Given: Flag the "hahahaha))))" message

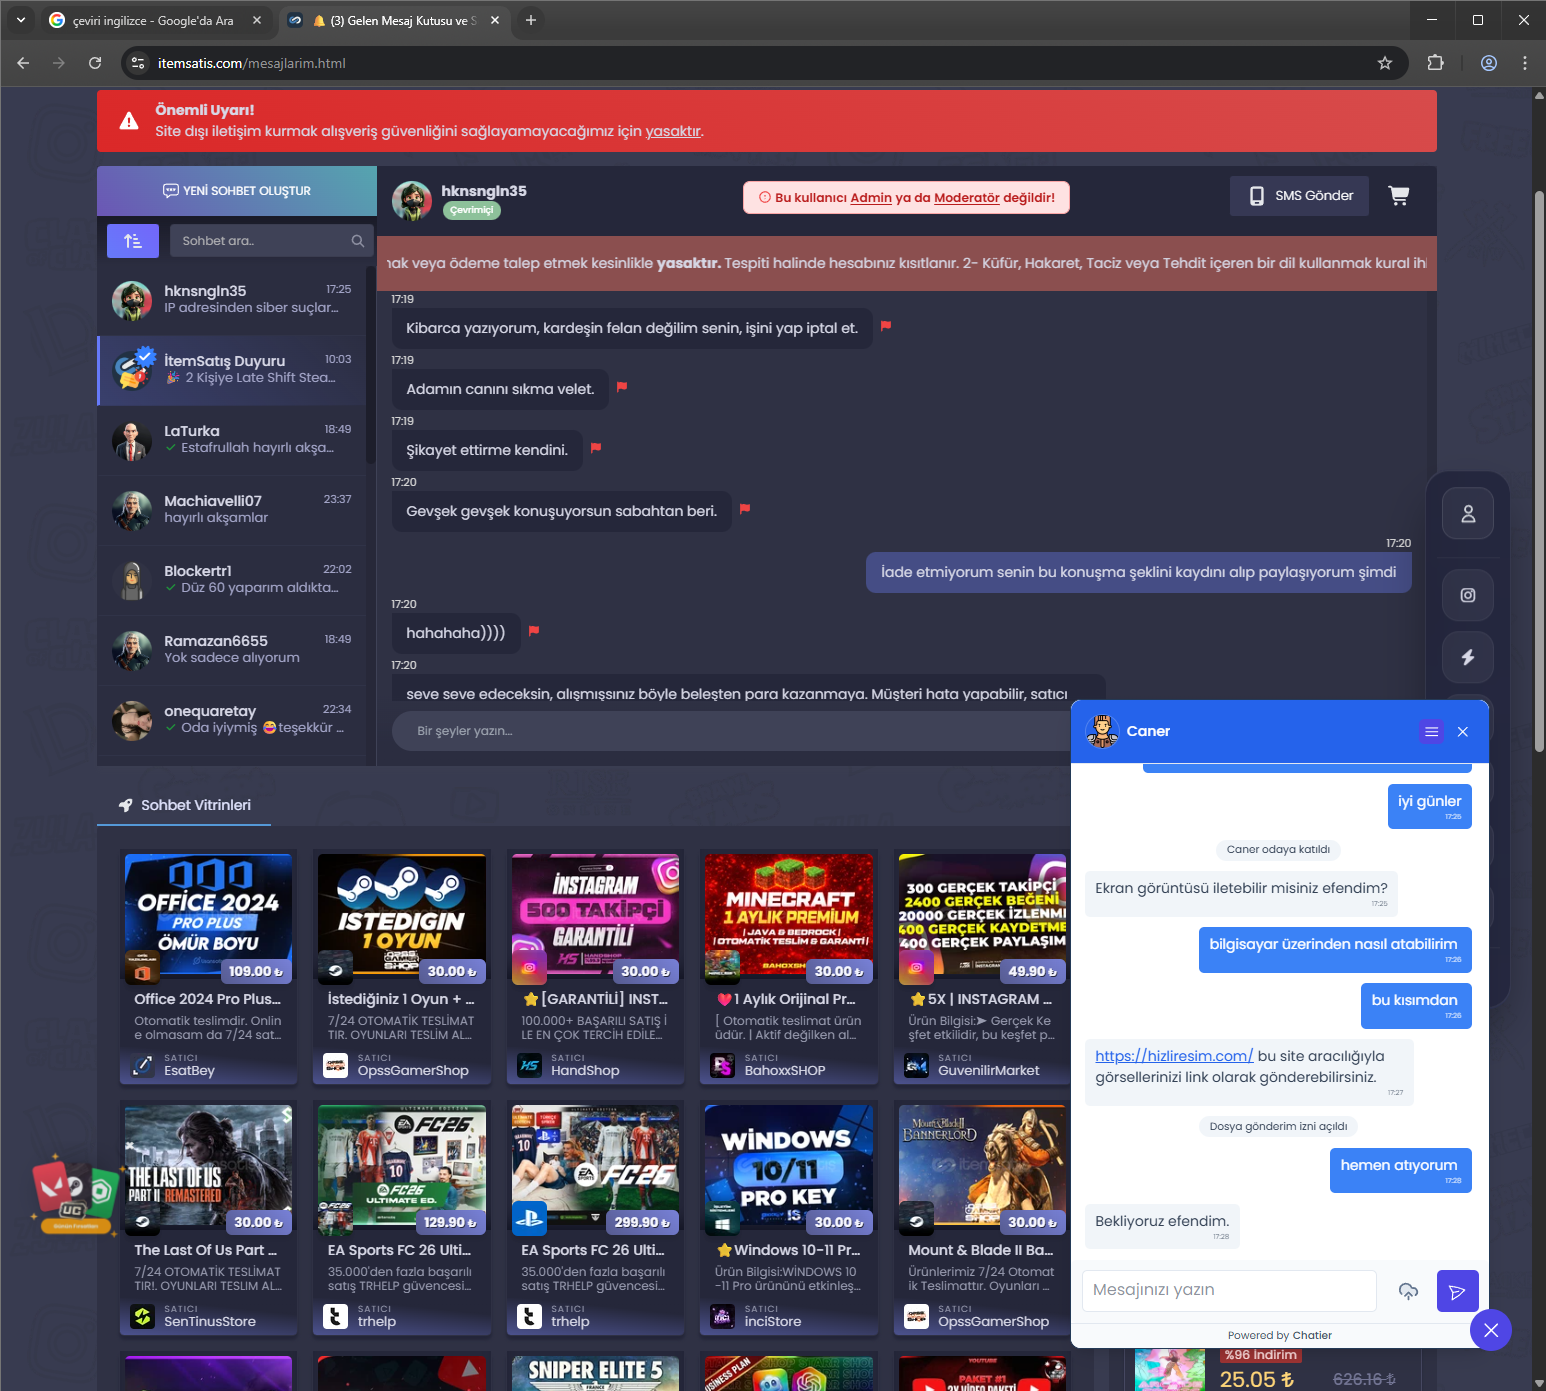Looking at the screenshot, I should pos(534,631).
